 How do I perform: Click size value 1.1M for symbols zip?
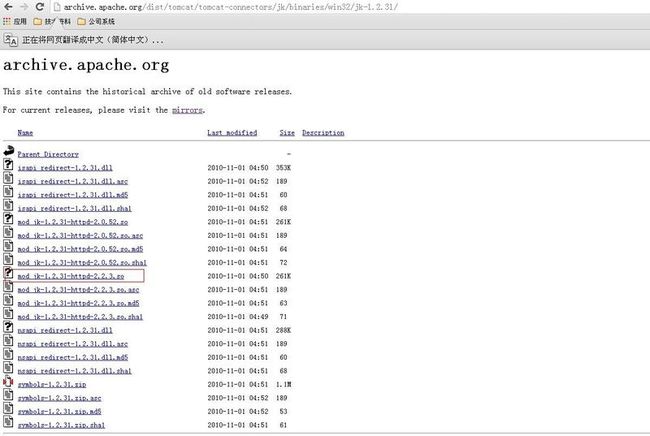point(284,385)
